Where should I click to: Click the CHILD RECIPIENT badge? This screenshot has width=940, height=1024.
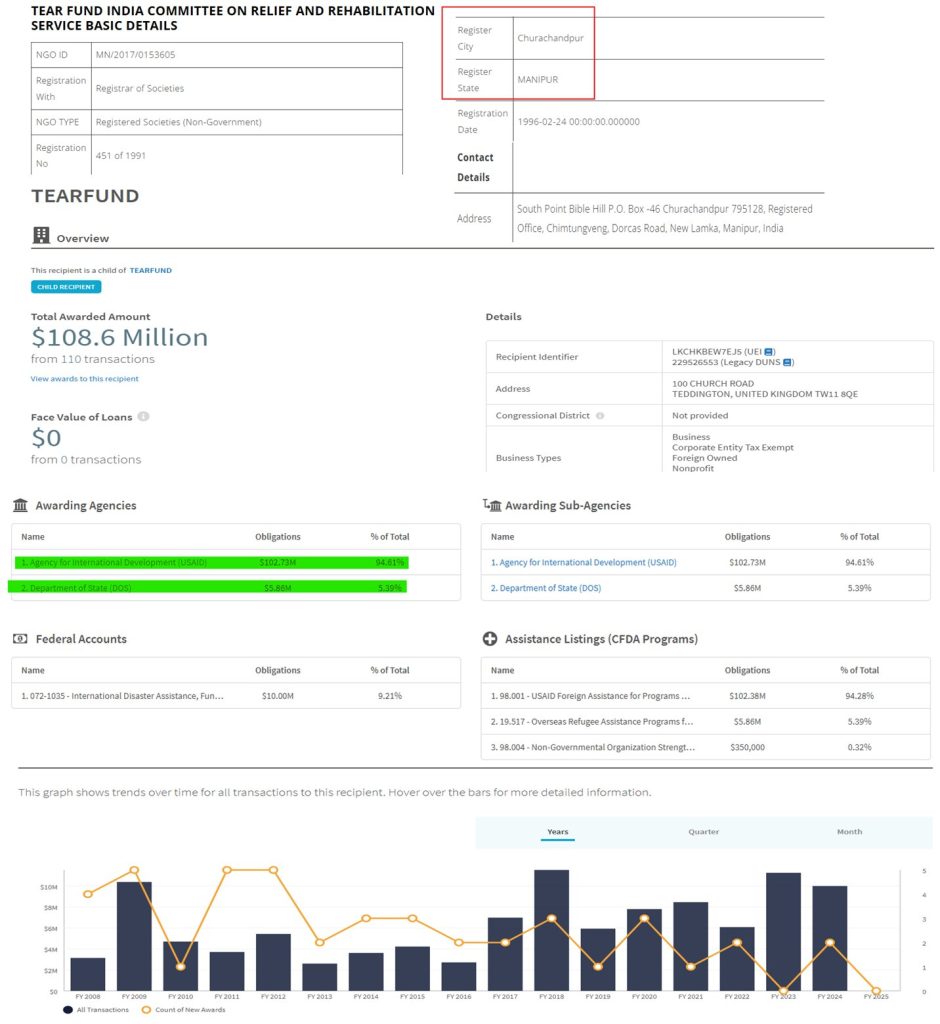[66, 287]
